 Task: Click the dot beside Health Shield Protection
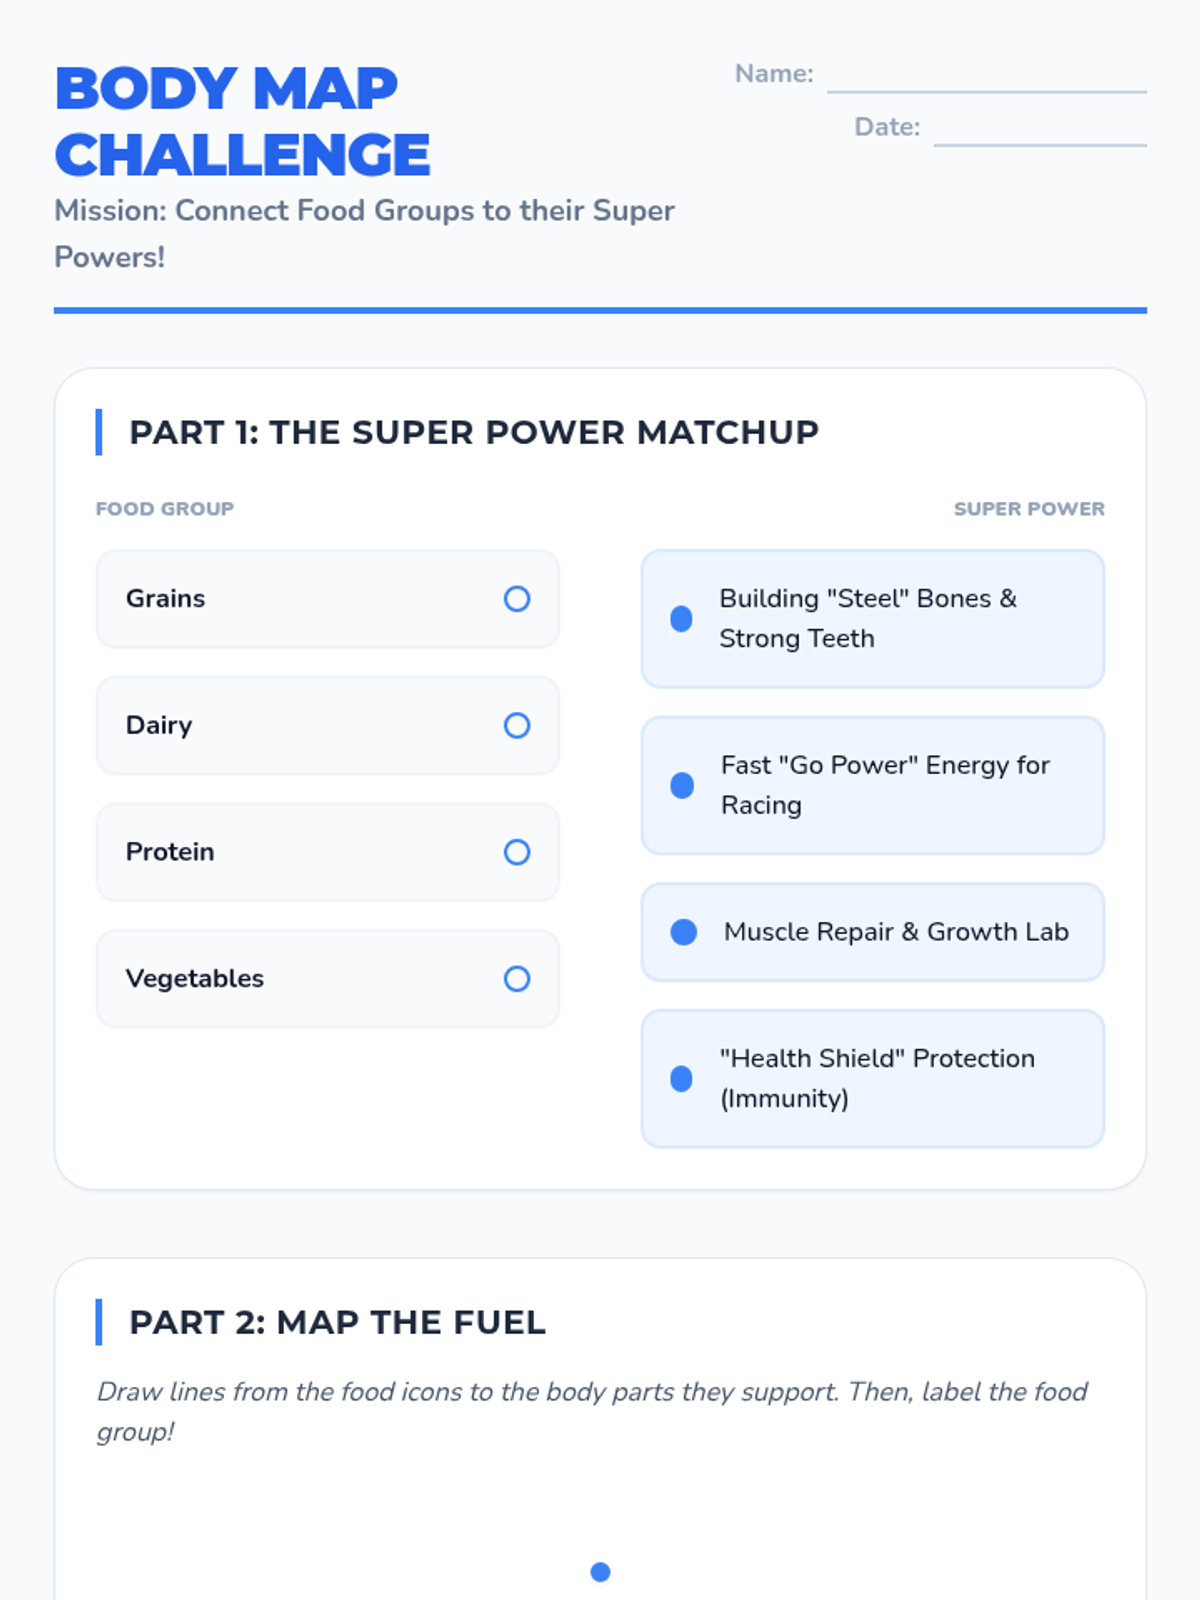coord(682,1079)
